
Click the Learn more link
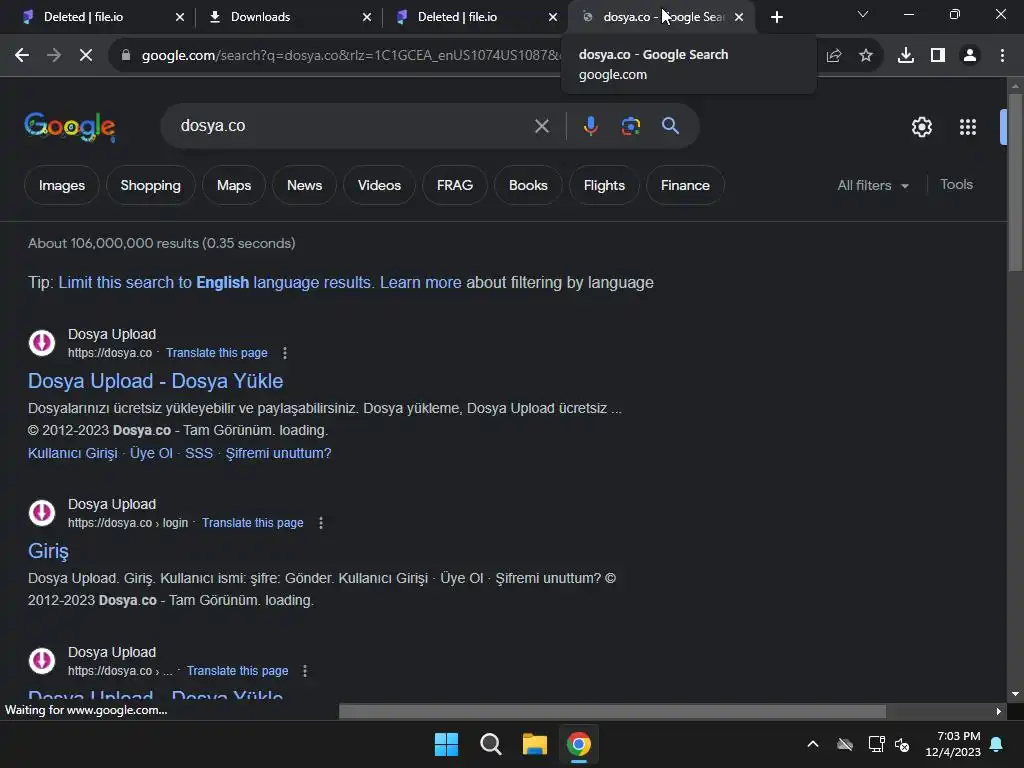421,282
